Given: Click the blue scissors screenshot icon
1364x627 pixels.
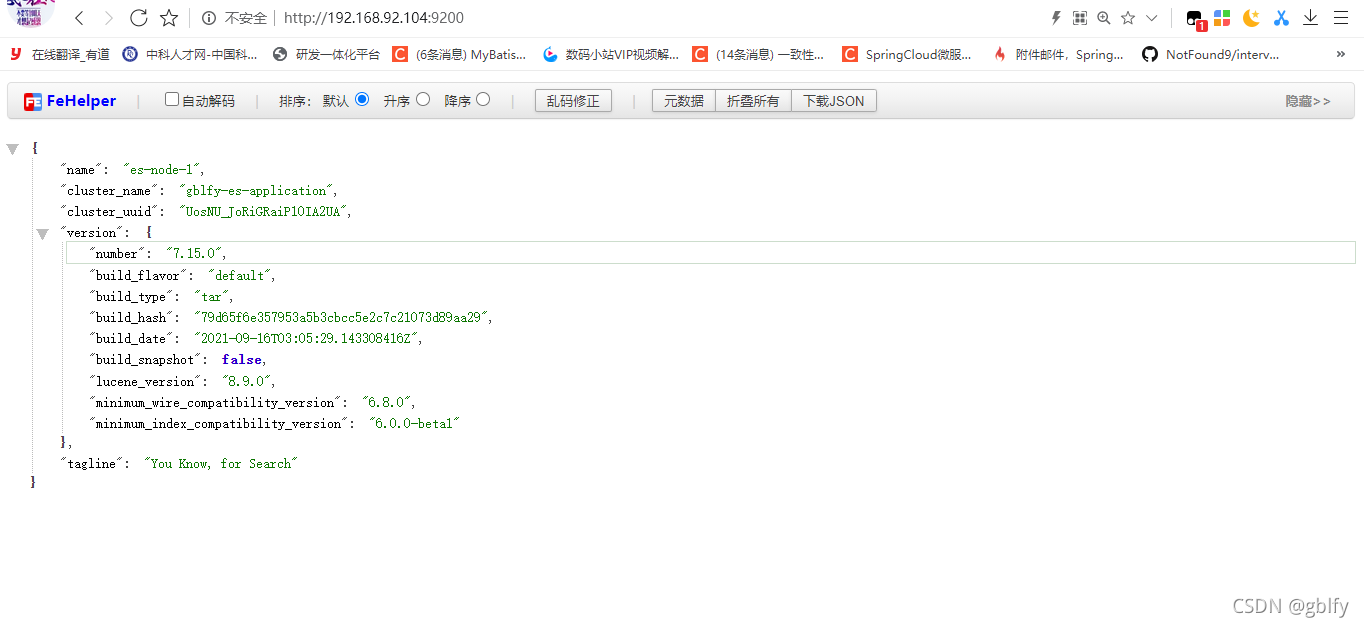Looking at the screenshot, I should pyautogui.click(x=1281, y=18).
